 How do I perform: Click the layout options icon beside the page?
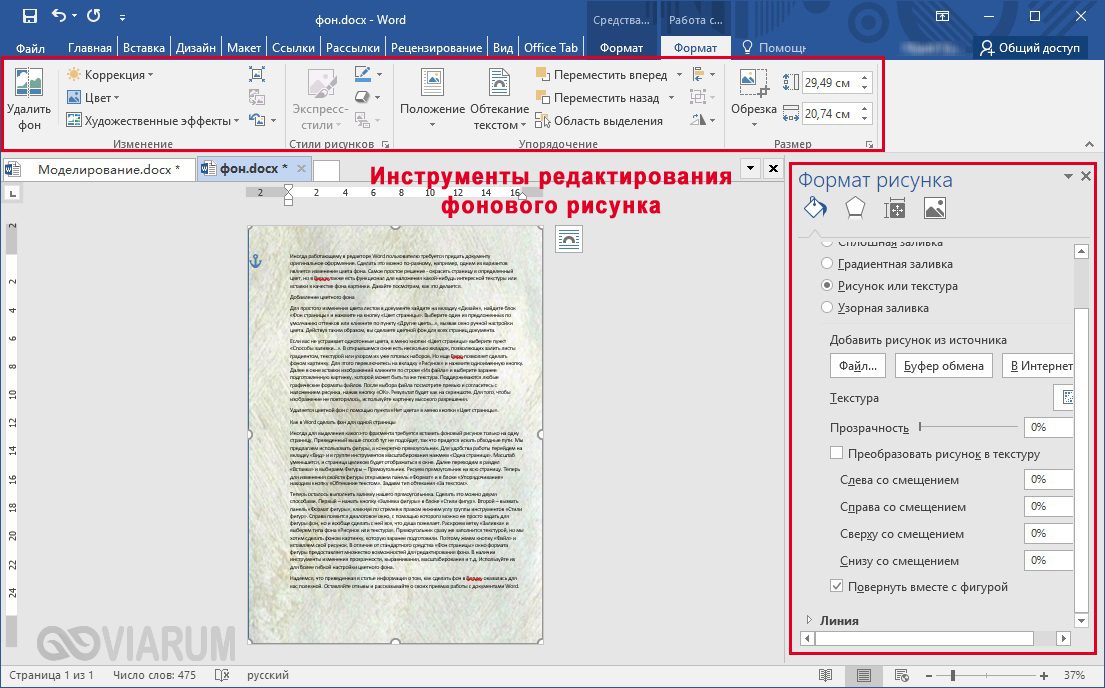(569, 240)
